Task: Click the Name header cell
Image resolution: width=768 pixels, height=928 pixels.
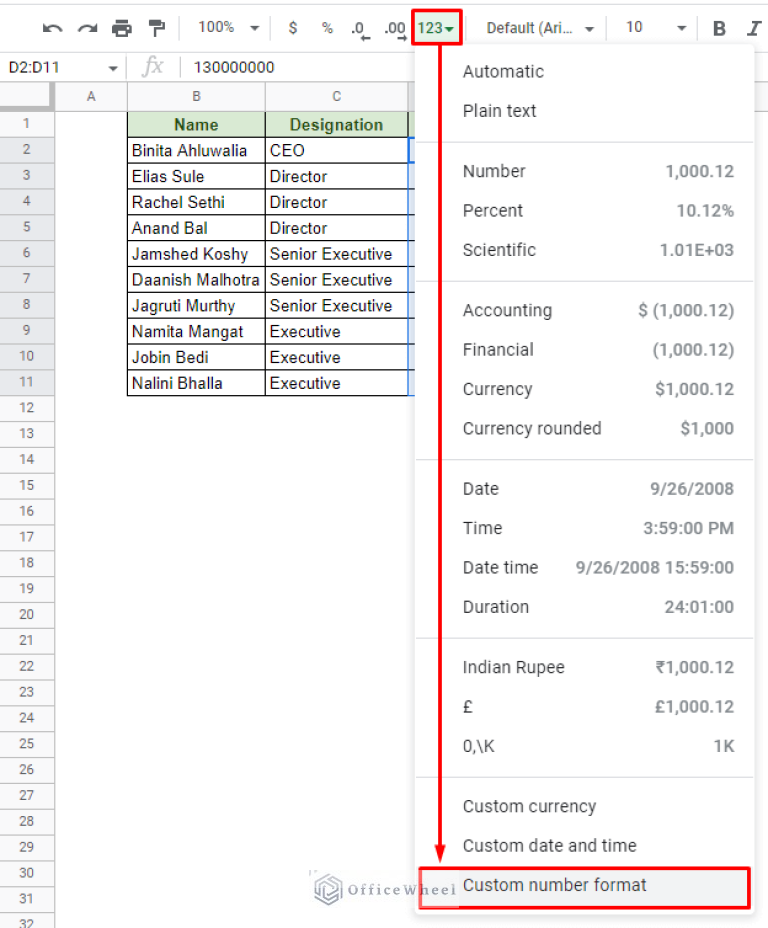Action: tap(196, 124)
